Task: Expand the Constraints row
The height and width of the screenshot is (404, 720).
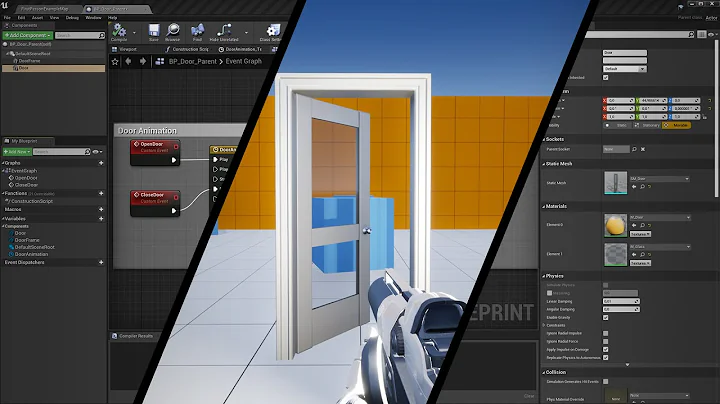Action: point(544,325)
